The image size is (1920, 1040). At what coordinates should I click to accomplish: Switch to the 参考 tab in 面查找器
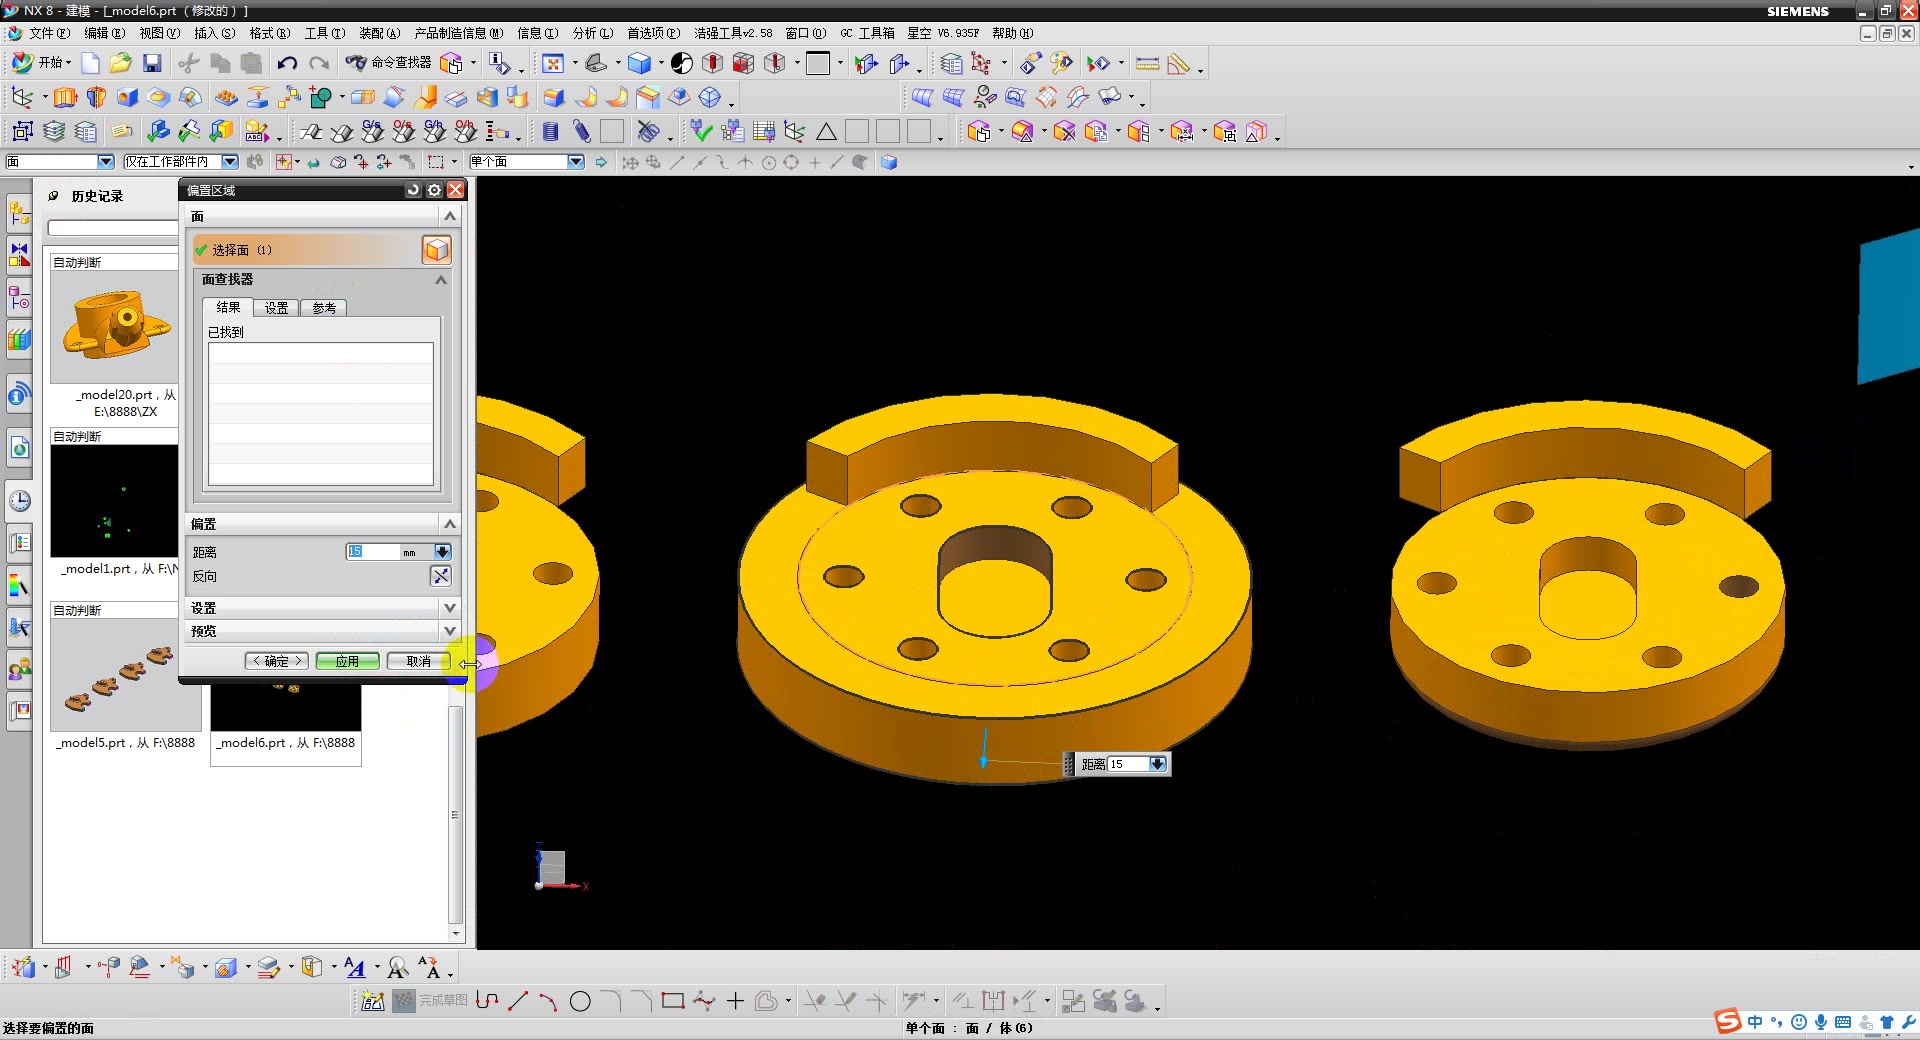pyautogui.click(x=324, y=307)
